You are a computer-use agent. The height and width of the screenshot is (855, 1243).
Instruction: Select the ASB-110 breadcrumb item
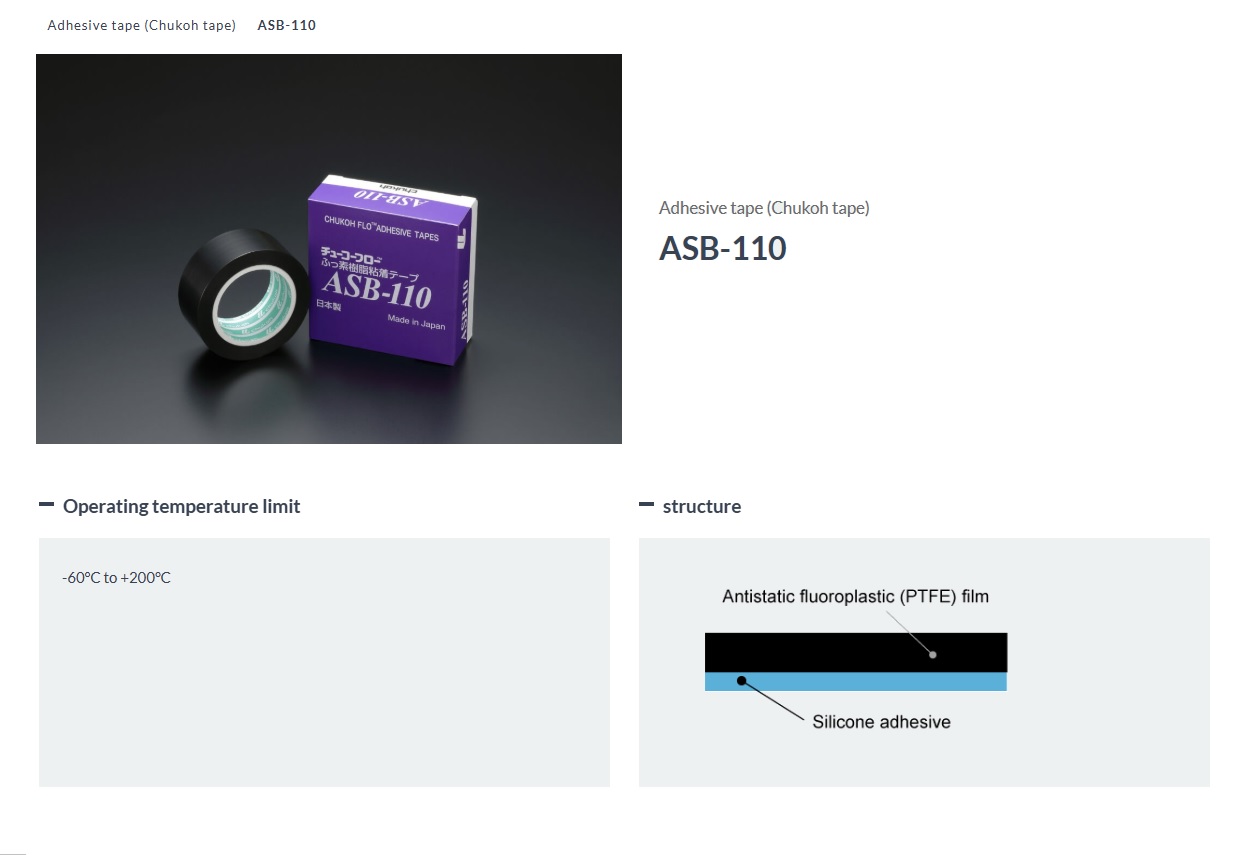pyautogui.click(x=286, y=25)
